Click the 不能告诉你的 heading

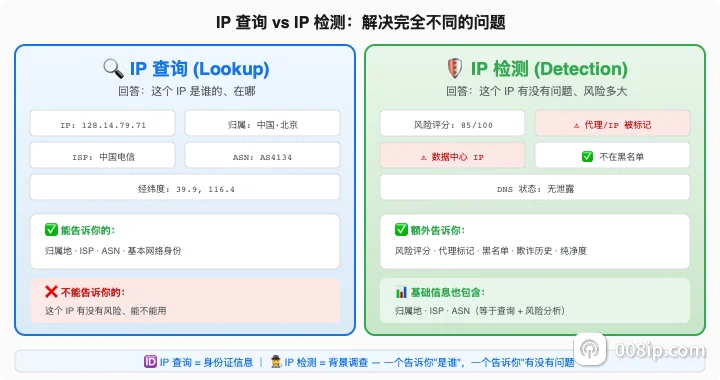click(93, 292)
